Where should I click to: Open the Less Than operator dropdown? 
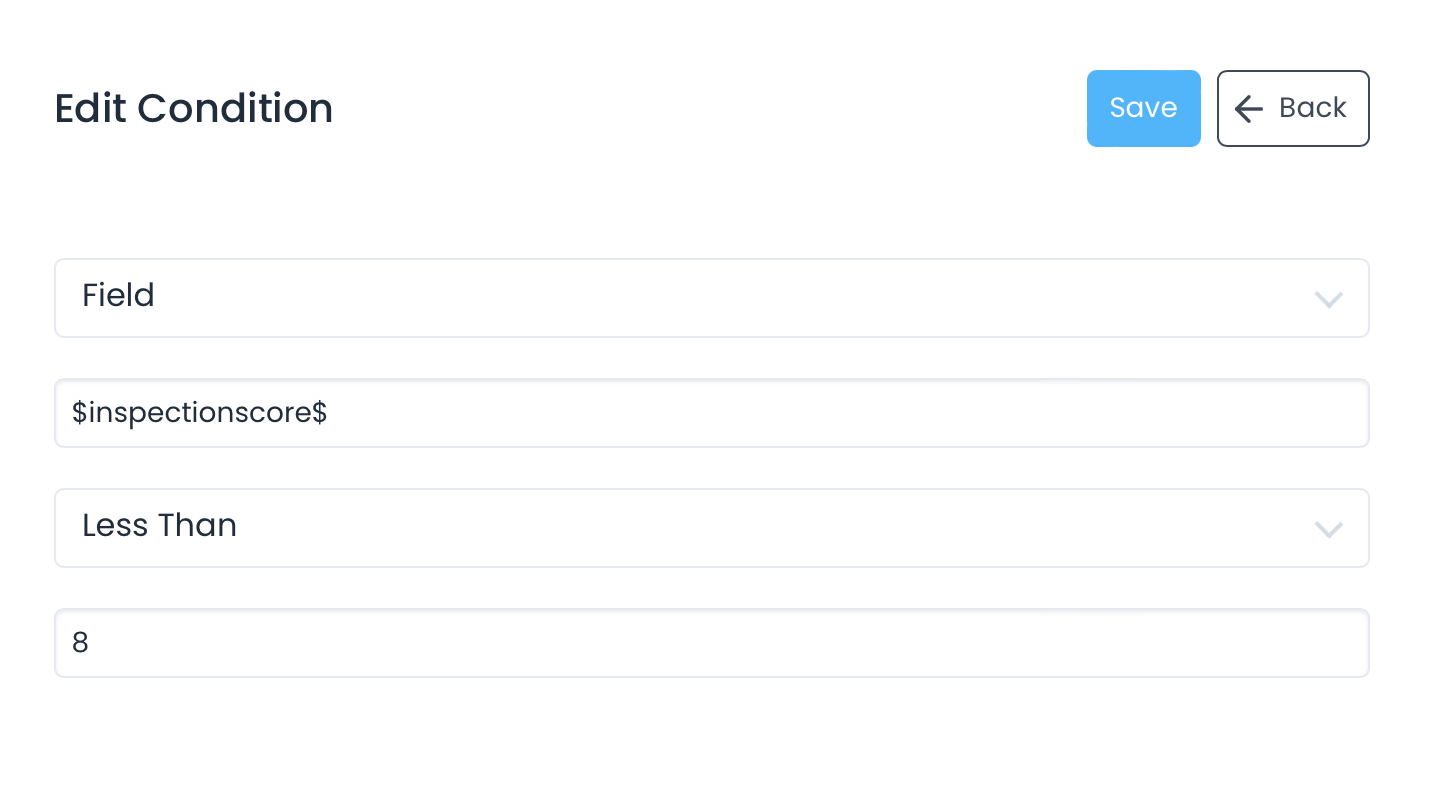coord(710,528)
